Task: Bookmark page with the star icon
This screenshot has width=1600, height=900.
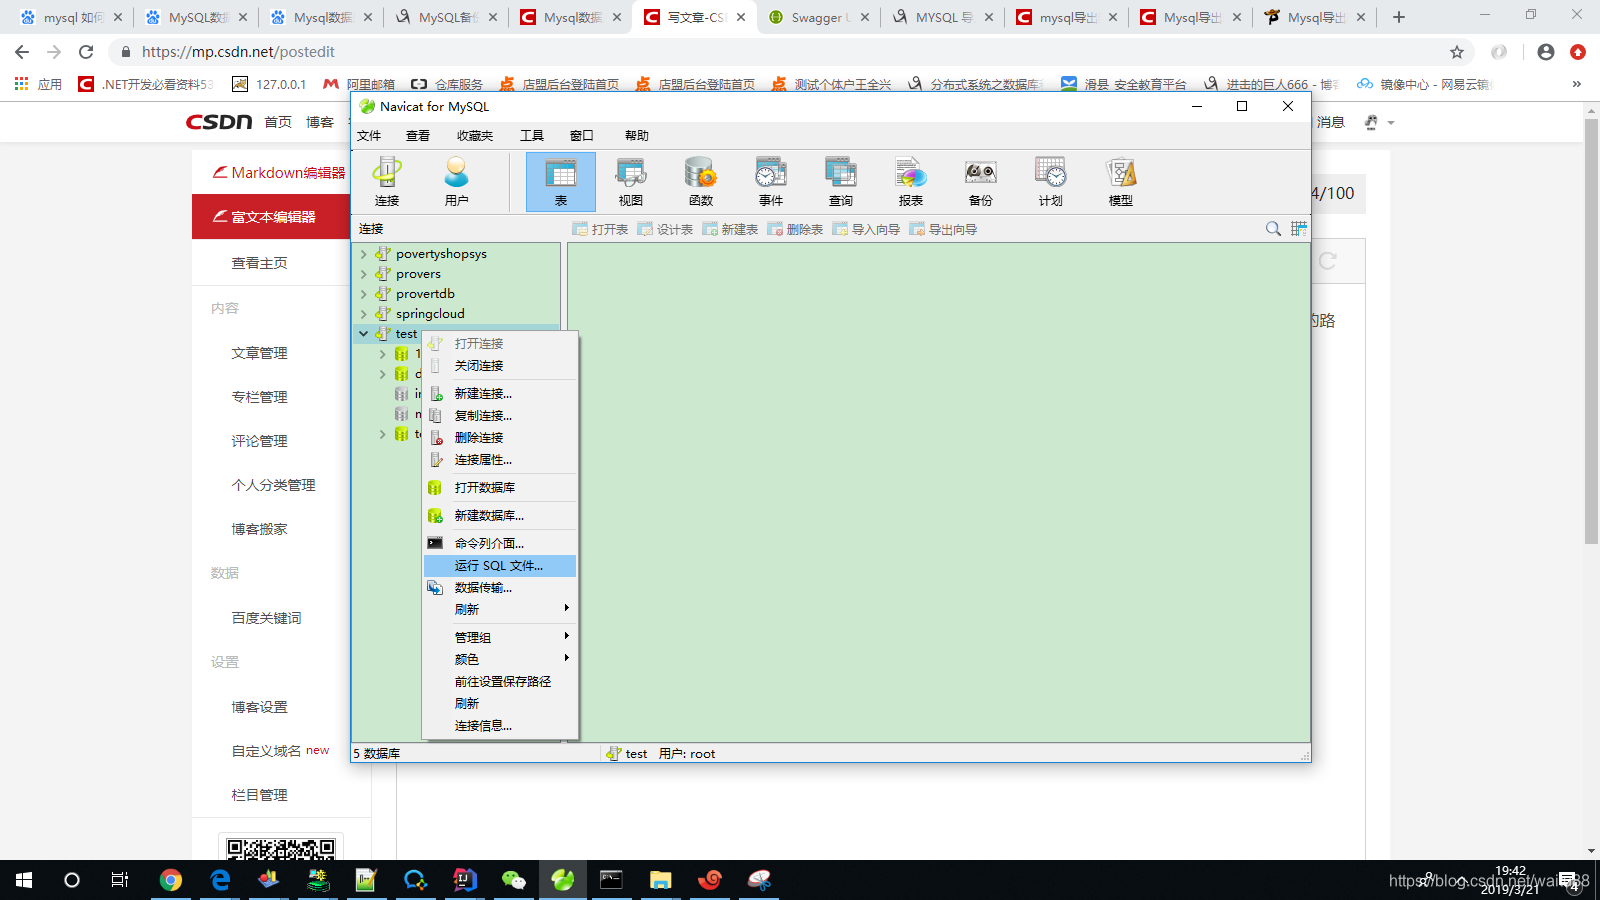Action: (x=1457, y=52)
